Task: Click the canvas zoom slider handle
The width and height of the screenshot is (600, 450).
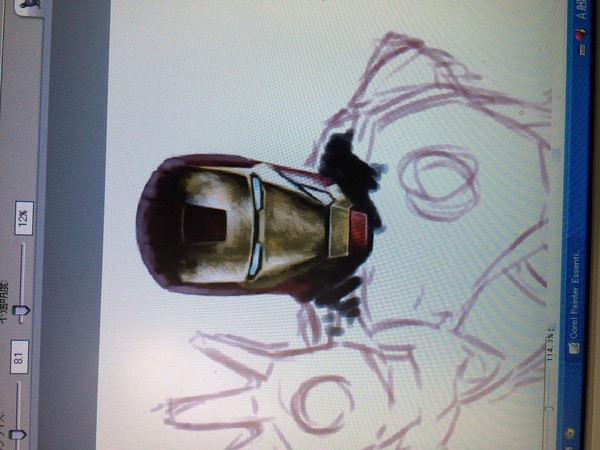Action: (x=550, y=409)
